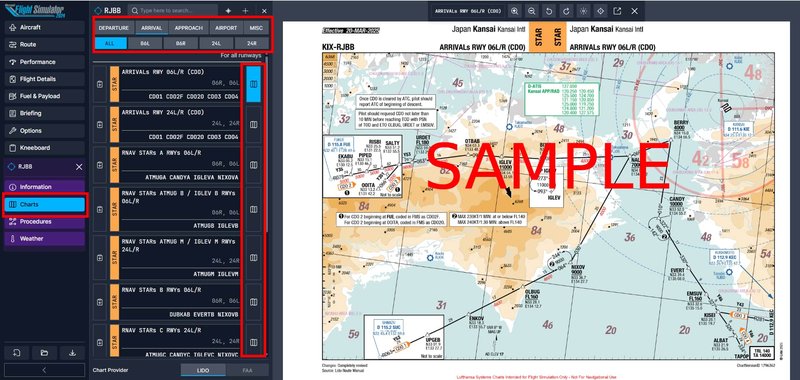Viewport: 800px width, 380px height.
Task: Switch to the DEPARTURE charts tab
Action: click(113, 28)
